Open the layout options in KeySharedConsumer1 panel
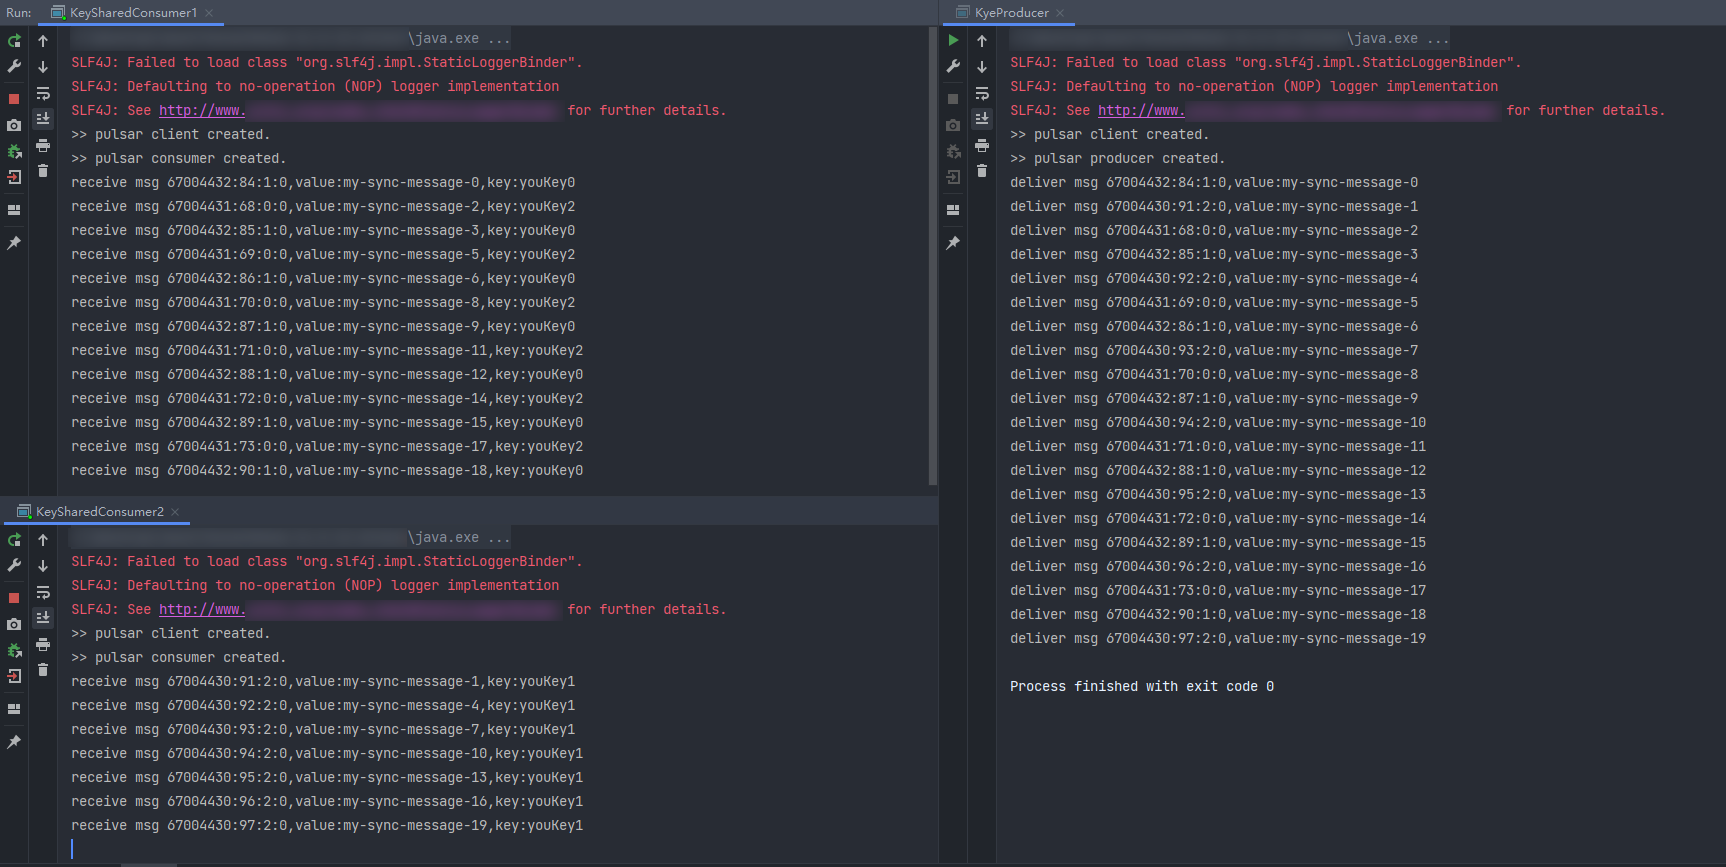The image size is (1726, 867). [x=14, y=210]
